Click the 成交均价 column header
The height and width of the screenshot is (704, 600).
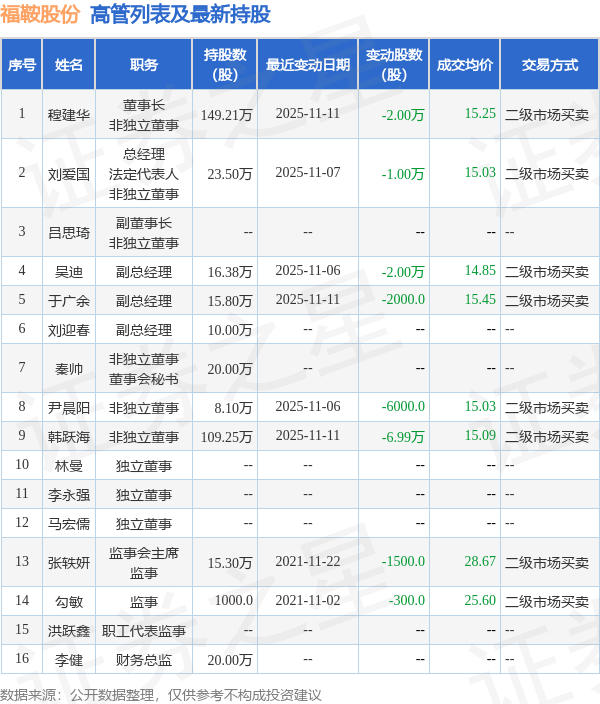(465, 65)
